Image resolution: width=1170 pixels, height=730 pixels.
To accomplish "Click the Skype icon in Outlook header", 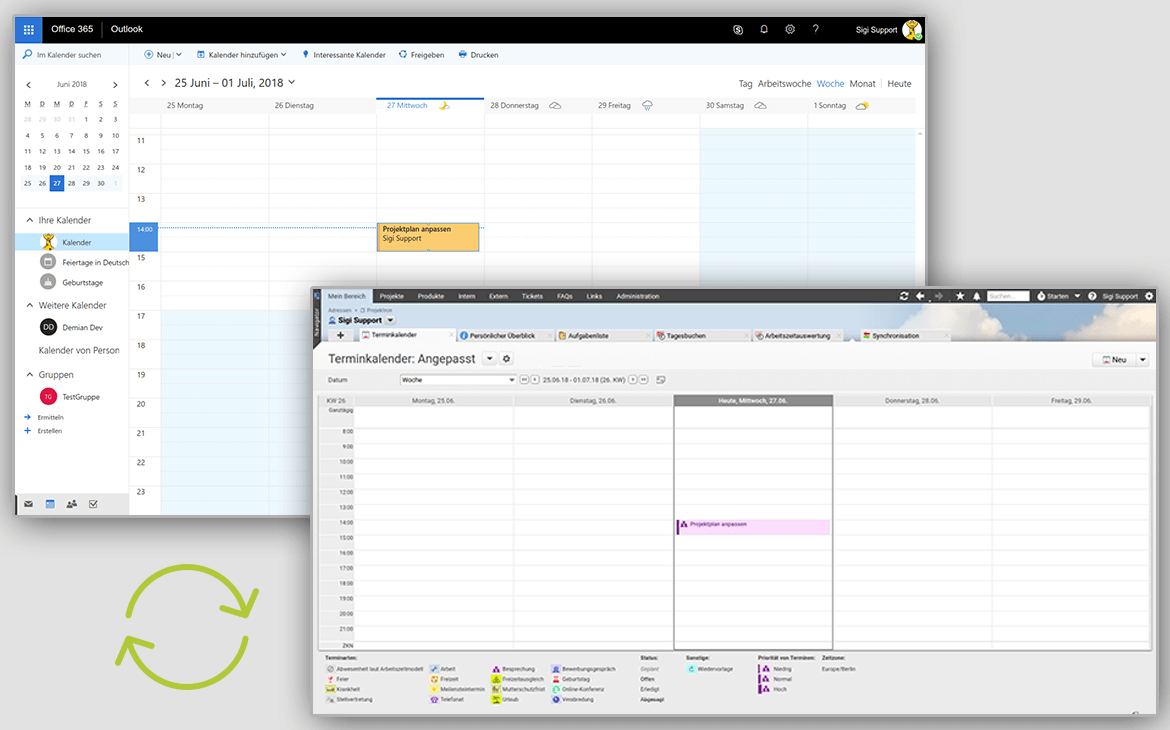I will [x=738, y=30].
